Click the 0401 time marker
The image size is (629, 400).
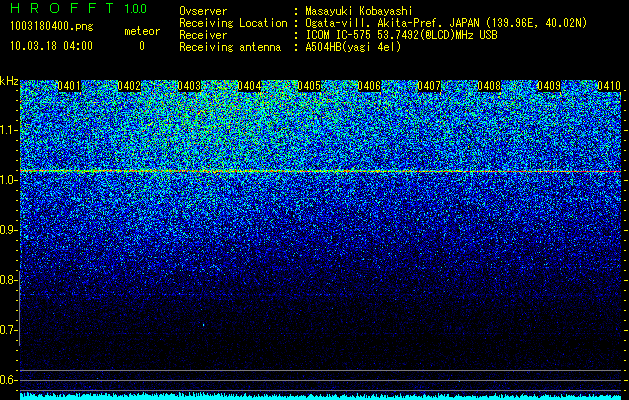pos(69,86)
